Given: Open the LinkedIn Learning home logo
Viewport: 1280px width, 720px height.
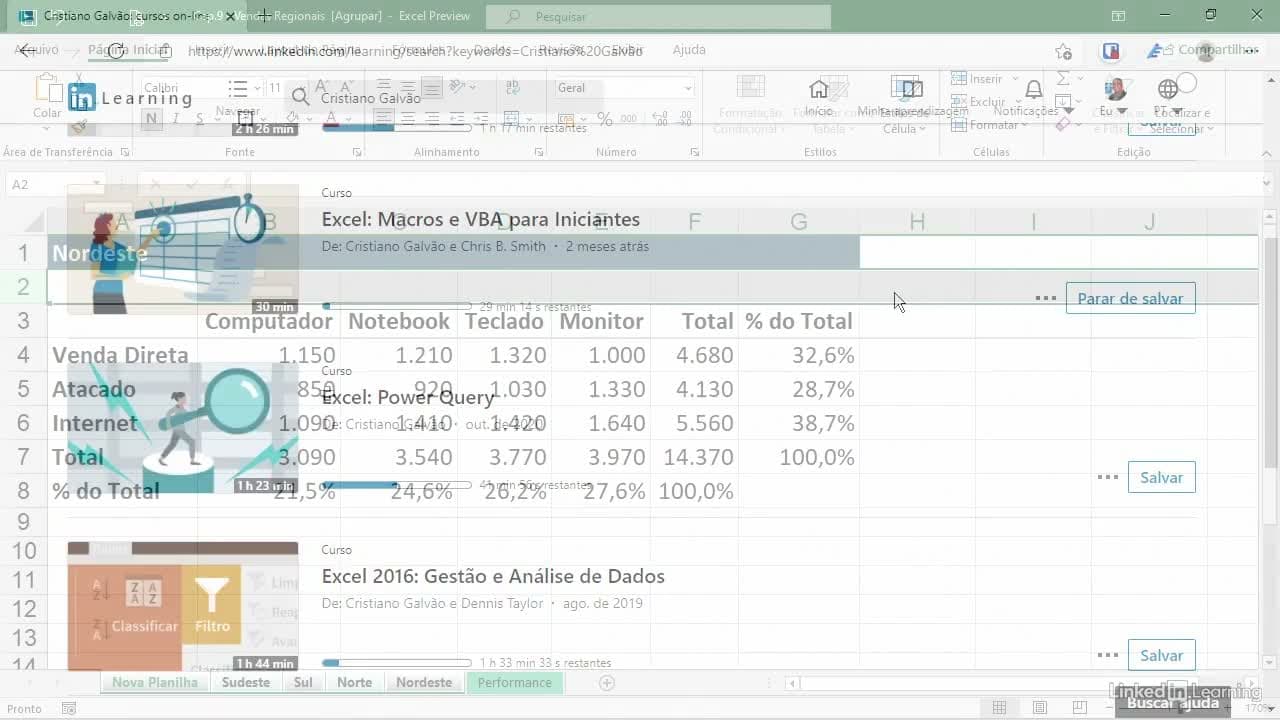Looking at the screenshot, I should click(x=130, y=97).
